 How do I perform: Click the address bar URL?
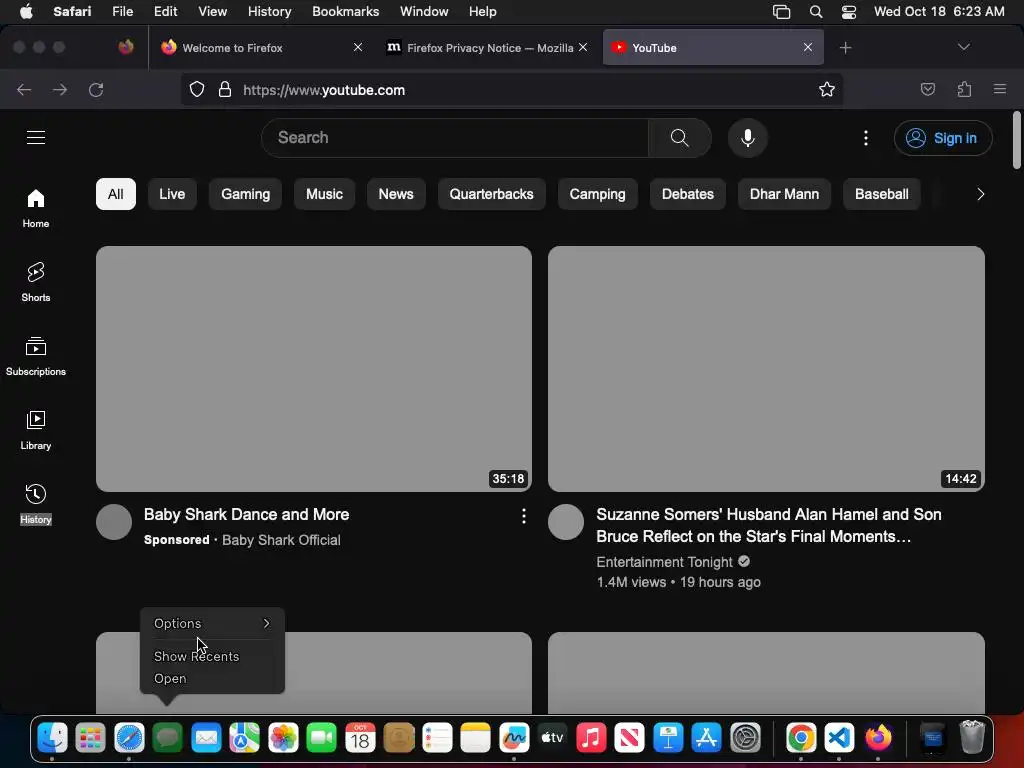324,90
